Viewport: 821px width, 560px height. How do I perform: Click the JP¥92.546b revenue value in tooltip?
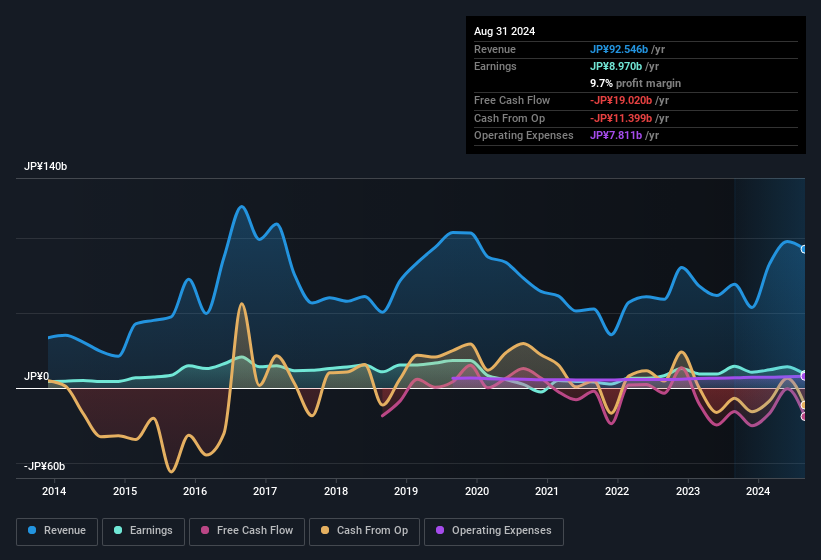click(619, 49)
